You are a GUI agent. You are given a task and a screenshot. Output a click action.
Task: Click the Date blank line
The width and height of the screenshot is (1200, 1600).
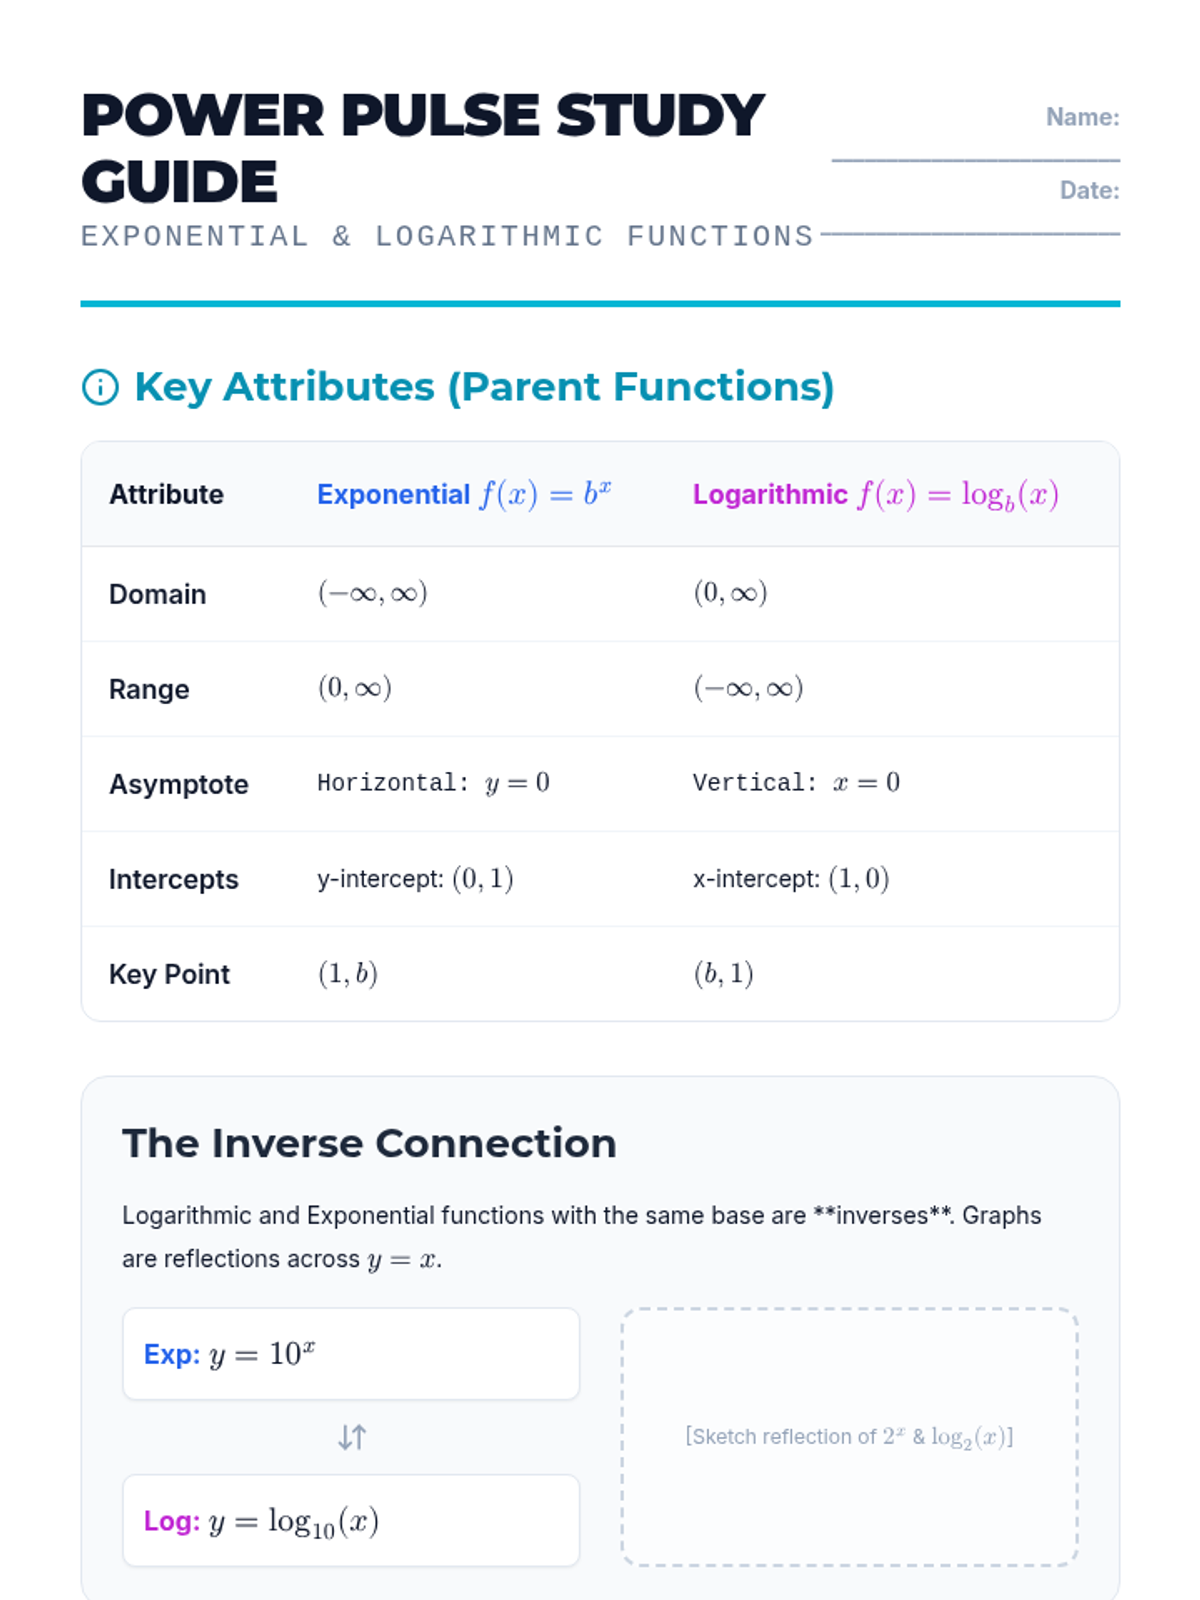(x=970, y=232)
